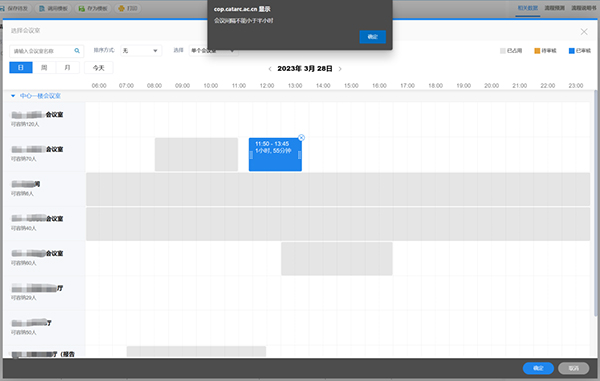Open the 排序方式 sort dropdown
Viewport: 600px width, 381px height.
[x=141, y=50]
